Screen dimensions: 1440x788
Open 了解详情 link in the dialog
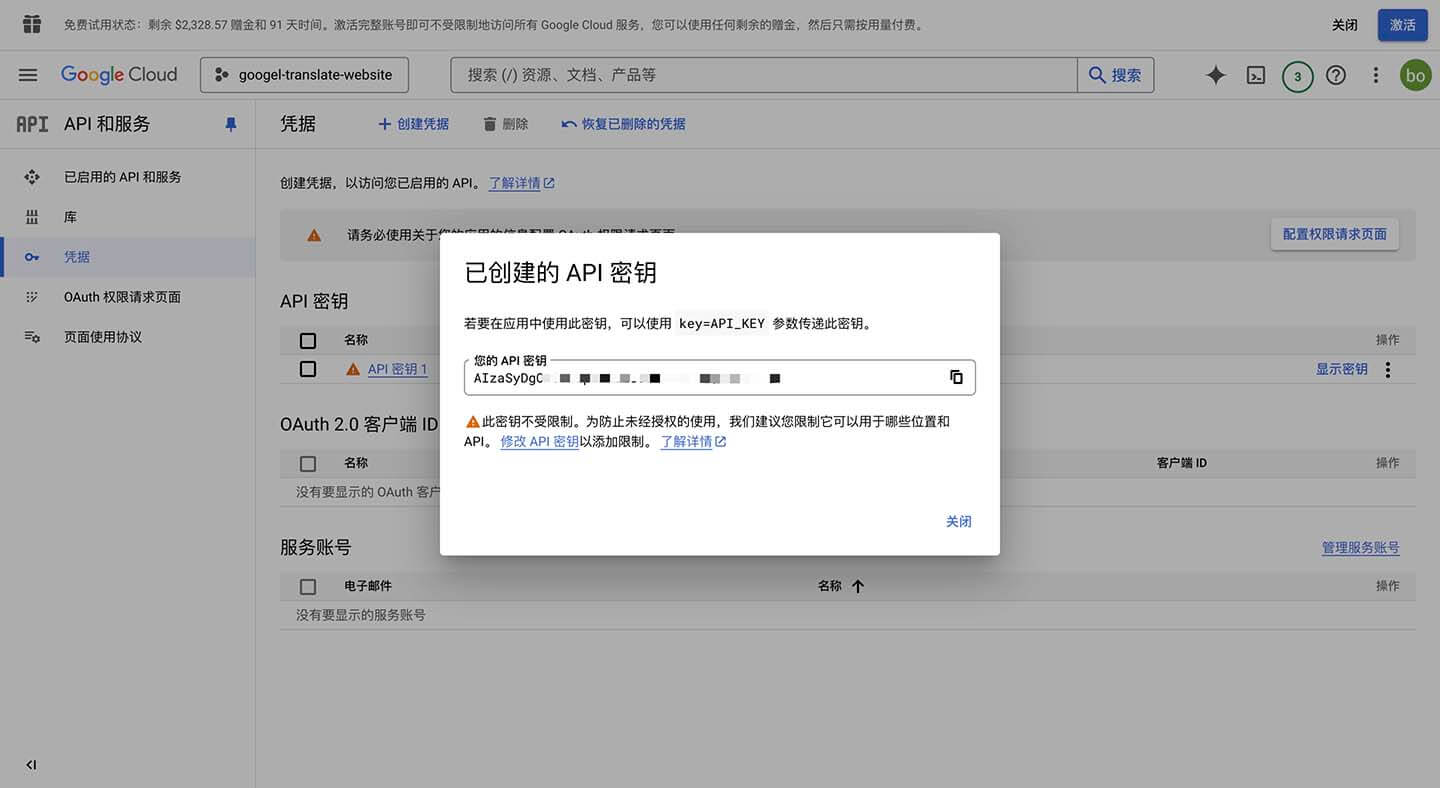tap(693, 441)
